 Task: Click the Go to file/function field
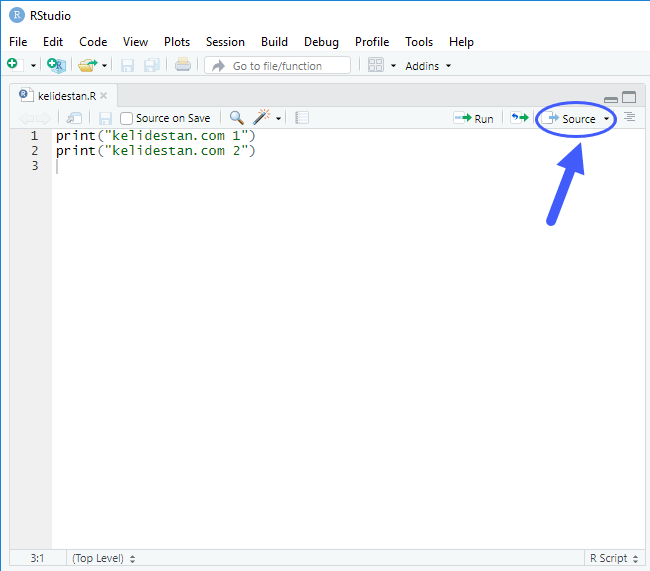tap(277, 66)
